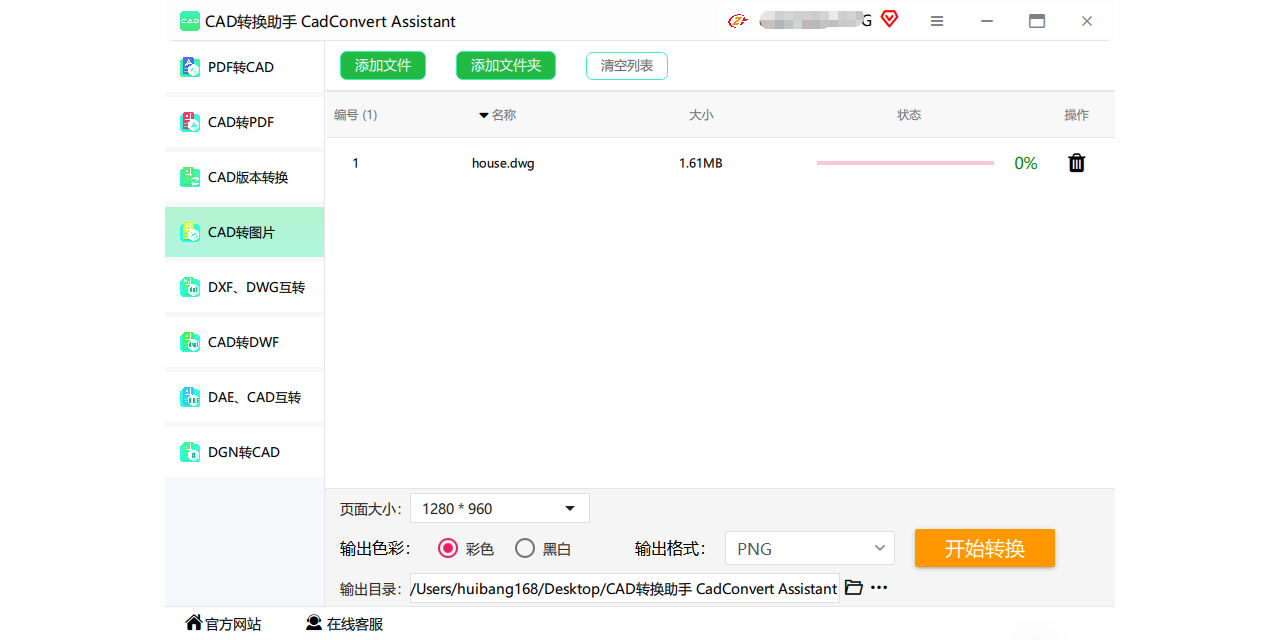Screen dimensions: 1280x640
Task: Click the CAD版本转换 sidebar icon
Action: click(x=190, y=177)
